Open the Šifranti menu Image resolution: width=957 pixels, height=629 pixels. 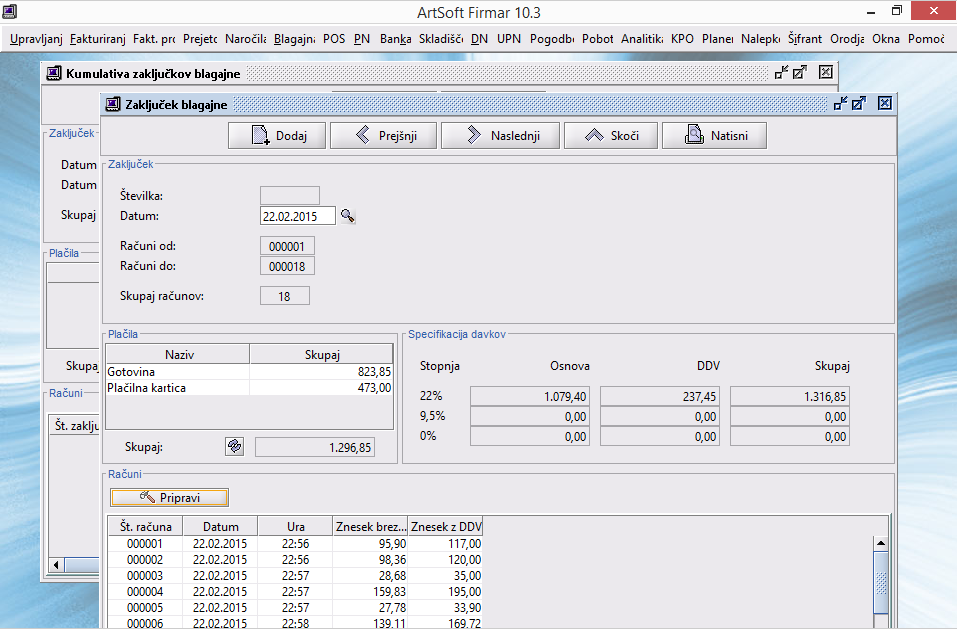804,39
